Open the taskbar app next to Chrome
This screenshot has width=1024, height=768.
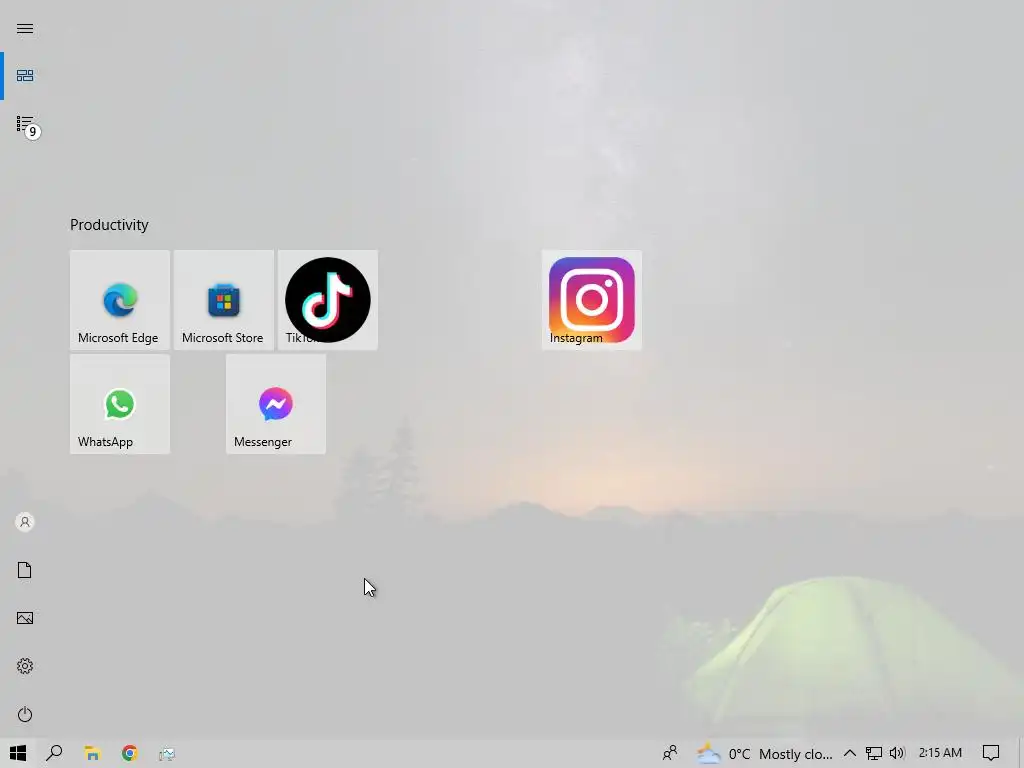pyautogui.click(x=167, y=754)
